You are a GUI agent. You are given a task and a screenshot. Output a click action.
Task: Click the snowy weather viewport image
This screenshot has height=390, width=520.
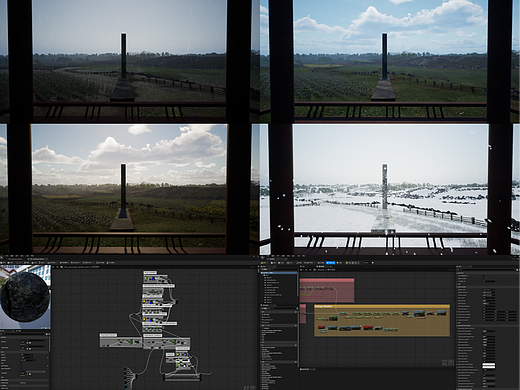pos(390,189)
